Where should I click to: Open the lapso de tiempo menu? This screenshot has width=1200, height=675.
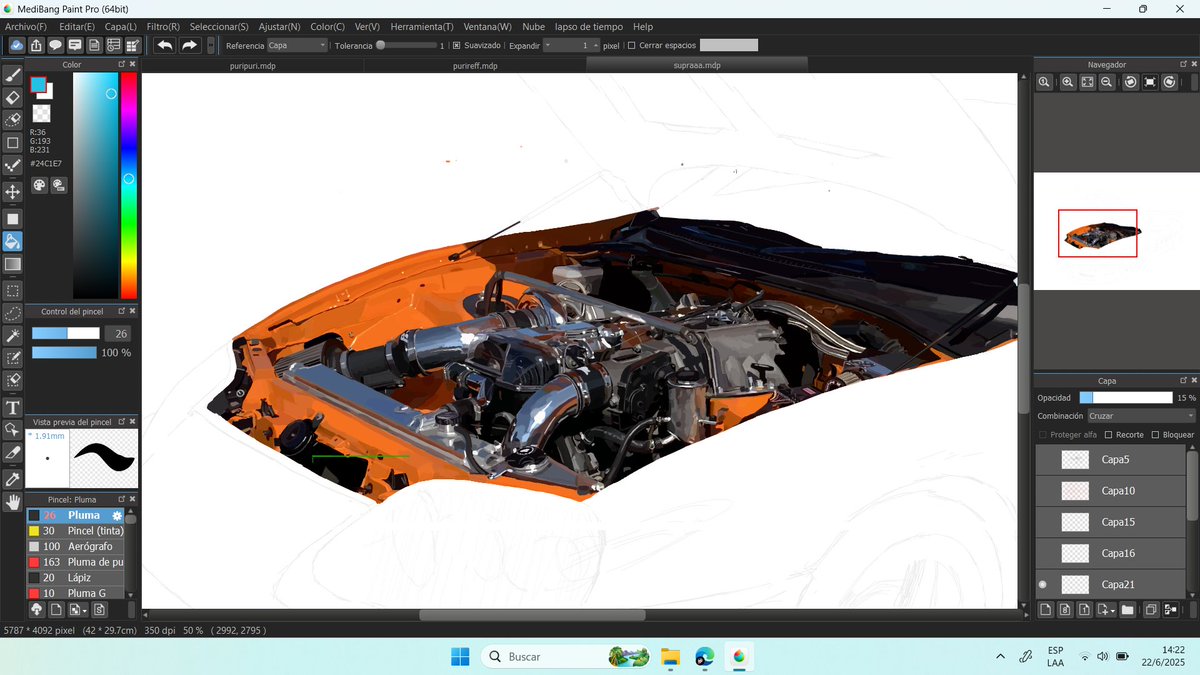588,26
